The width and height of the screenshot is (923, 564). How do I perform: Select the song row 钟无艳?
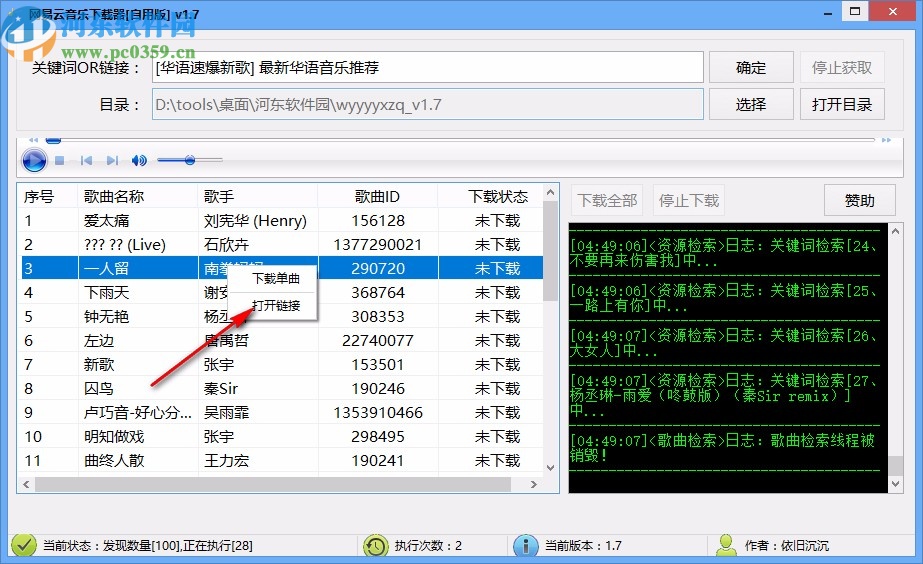[x=282, y=316]
